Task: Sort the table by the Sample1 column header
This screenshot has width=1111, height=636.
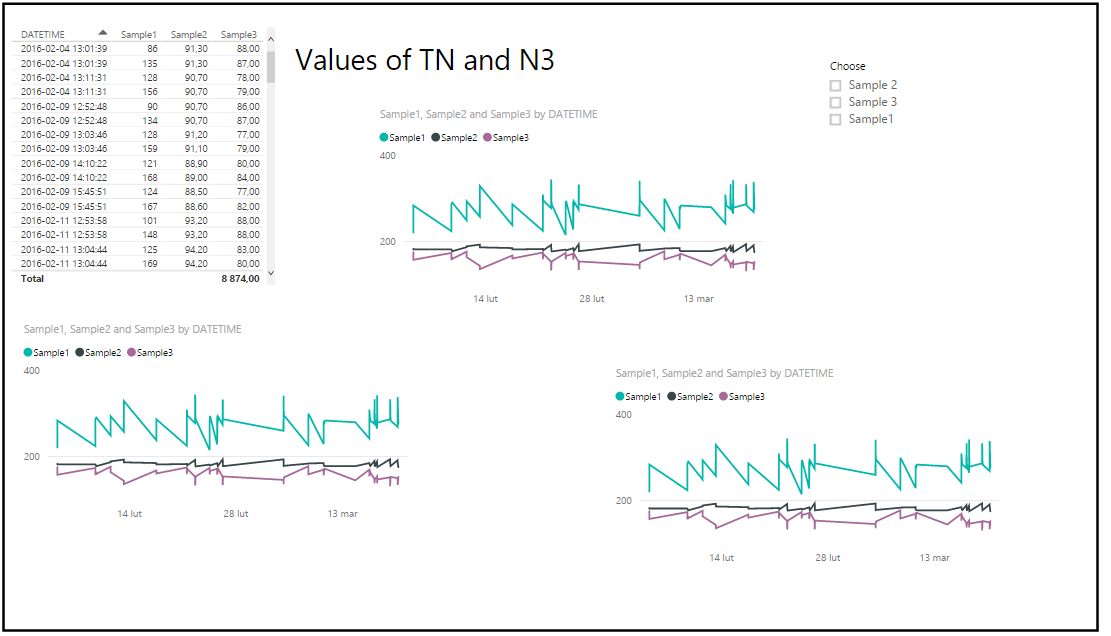Action: pos(138,34)
